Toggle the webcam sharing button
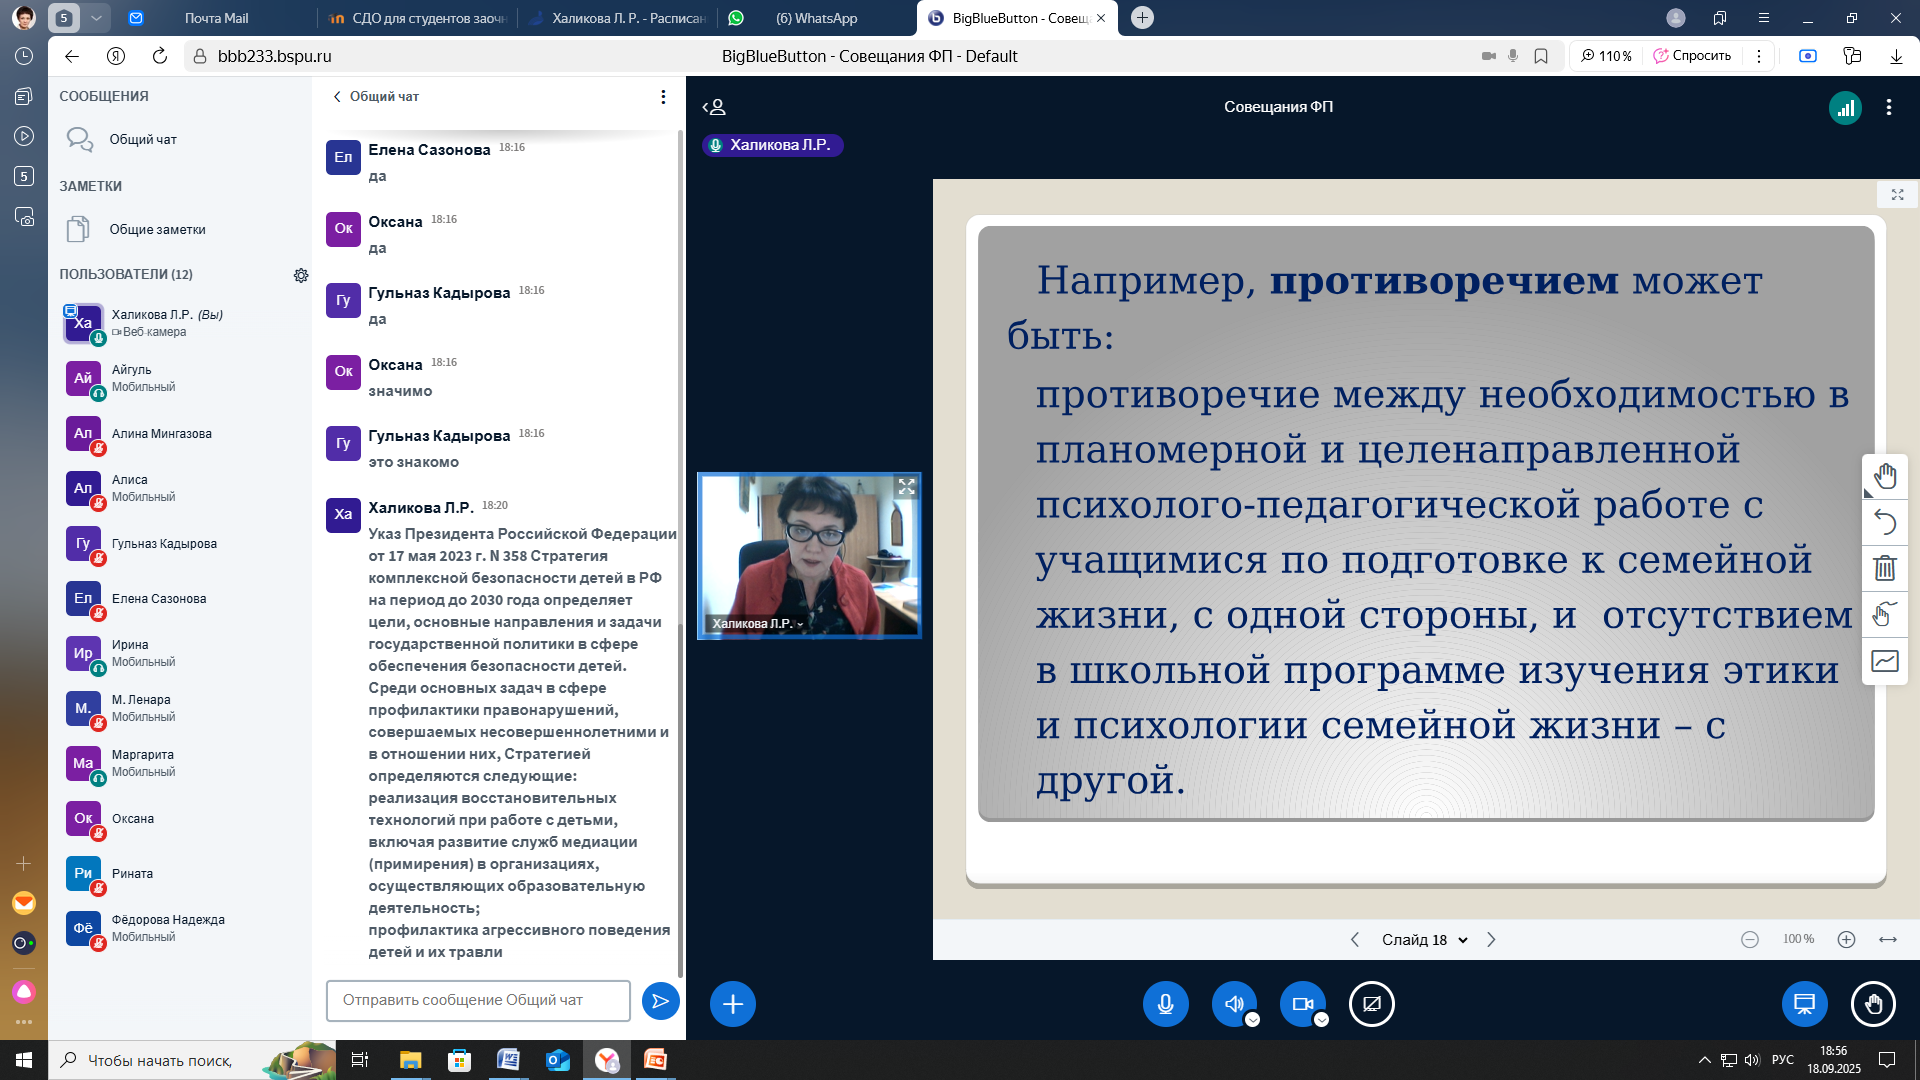1920x1080 pixels. pyautogui.click(x=1302, y=1004)
